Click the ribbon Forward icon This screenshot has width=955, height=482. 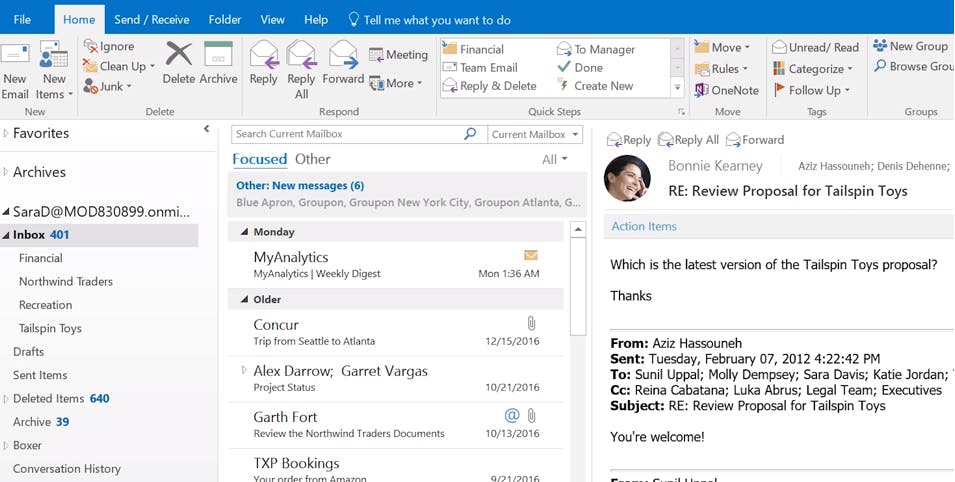coord(343,55)
